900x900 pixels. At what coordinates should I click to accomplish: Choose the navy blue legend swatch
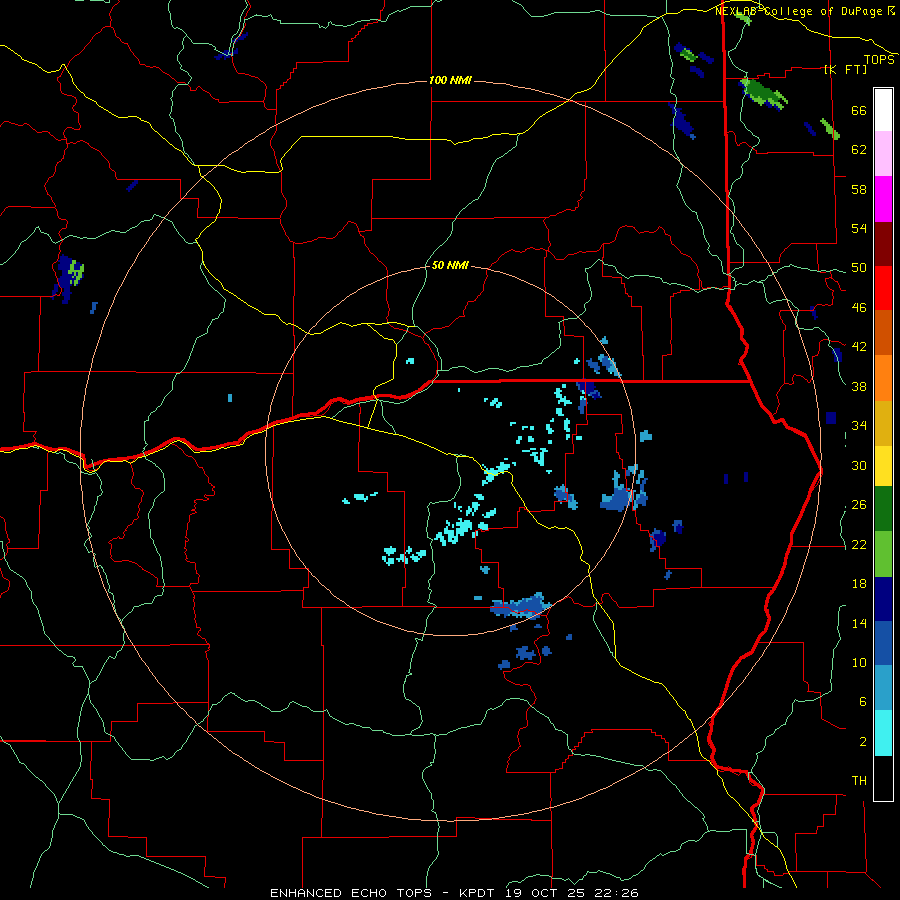(883, 599)
